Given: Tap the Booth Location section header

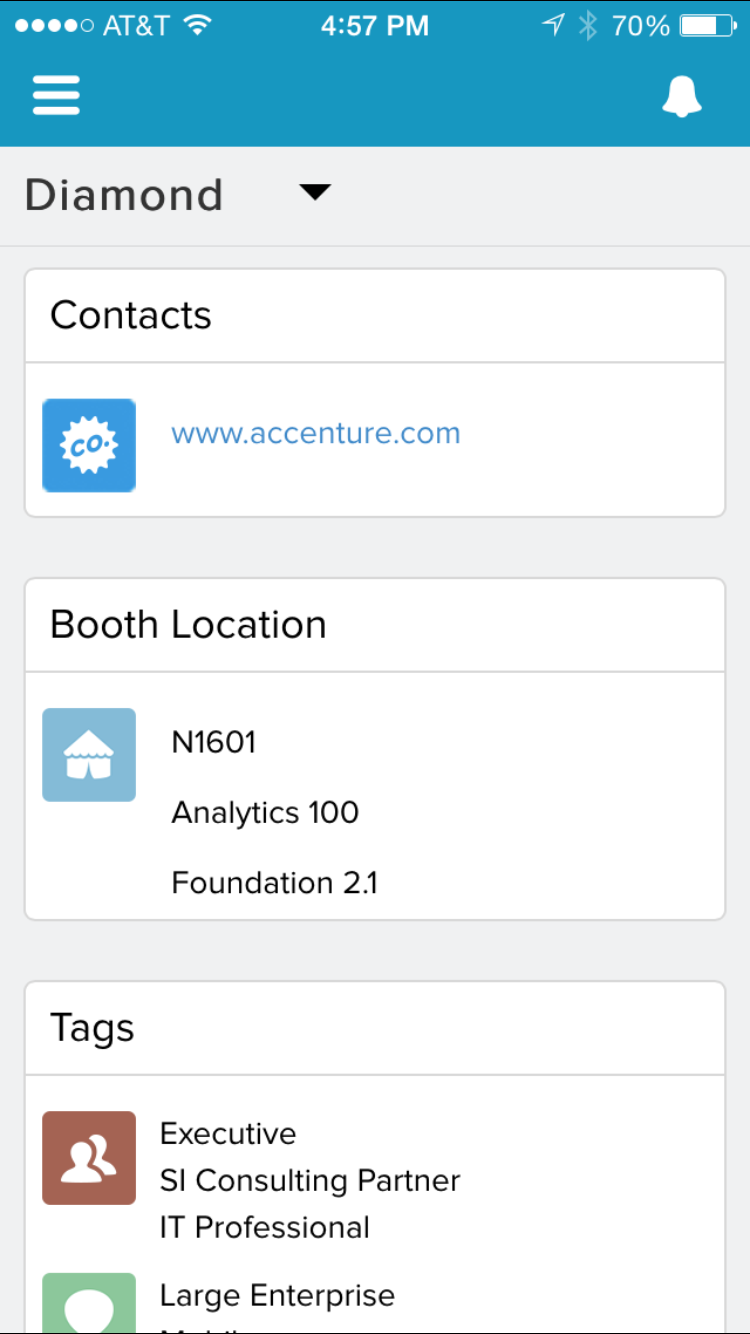Looking at the screenshot, I should tap(188, 625).
